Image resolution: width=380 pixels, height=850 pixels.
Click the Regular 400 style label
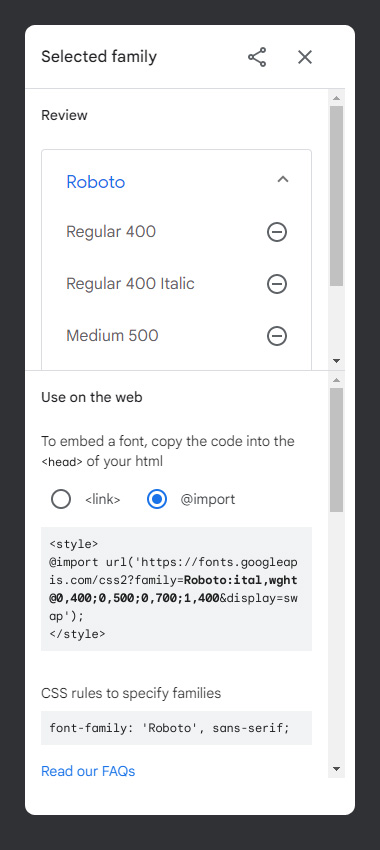[x=111, y=232]
